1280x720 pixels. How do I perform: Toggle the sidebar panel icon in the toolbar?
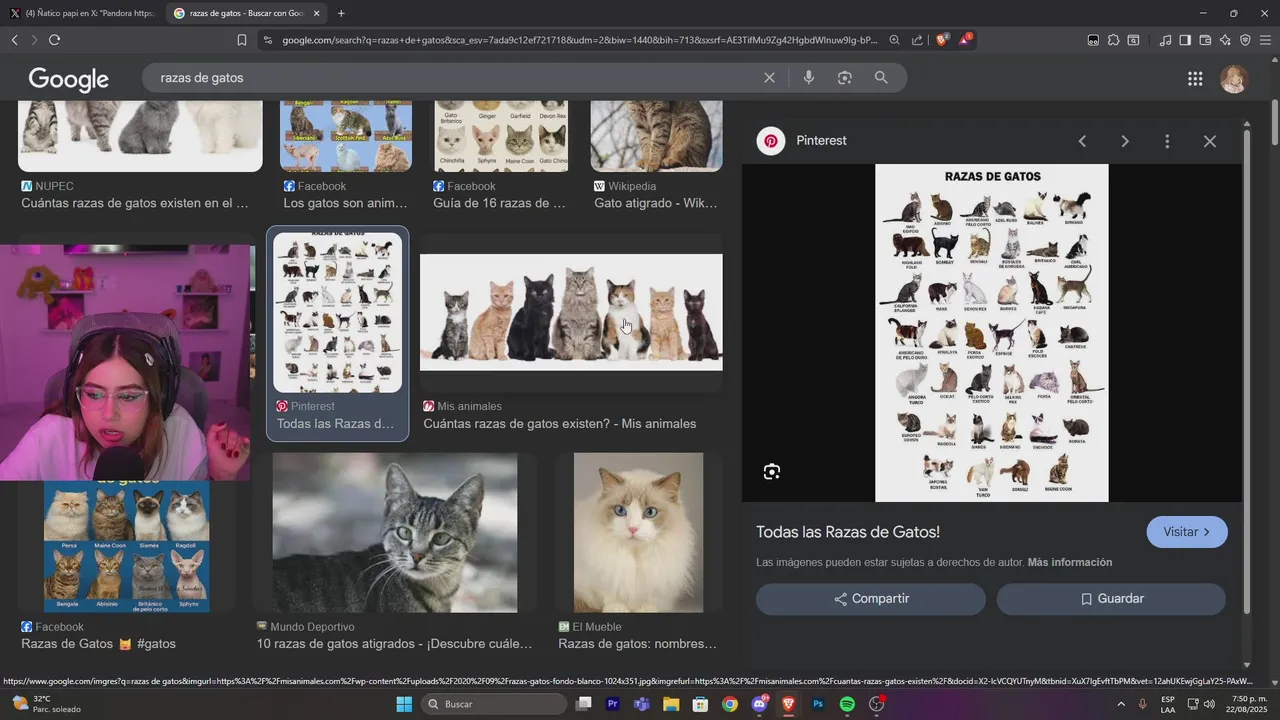[x=1185, y=40]
